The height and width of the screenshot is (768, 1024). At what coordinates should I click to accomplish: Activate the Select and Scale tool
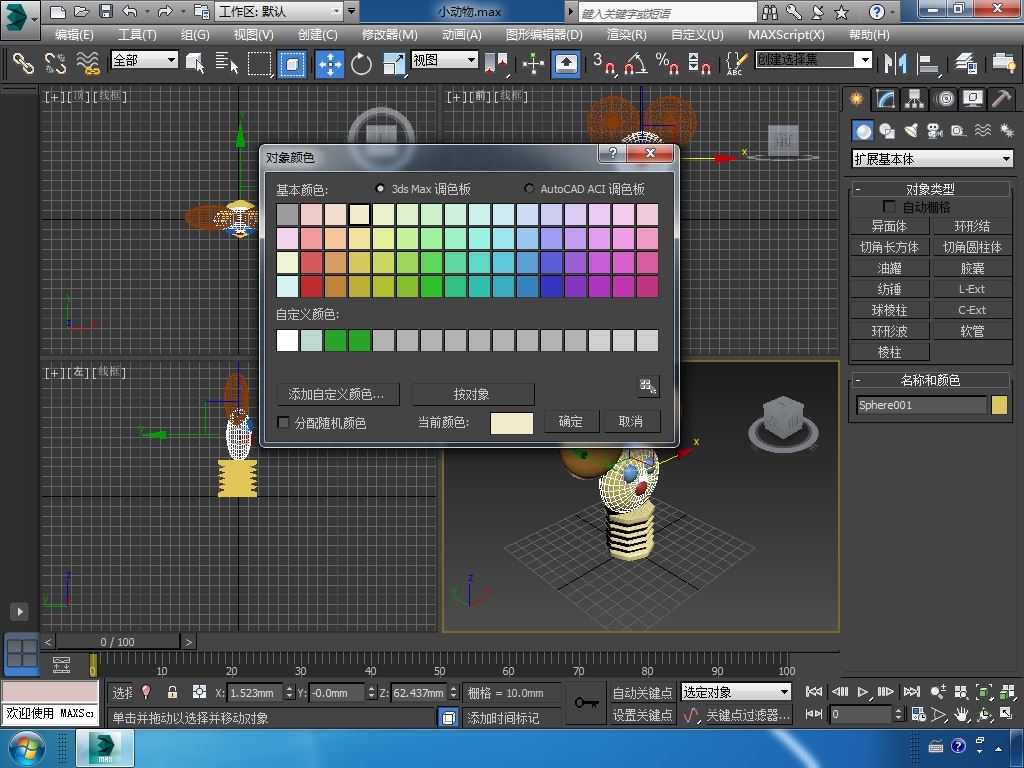[393, 63]
